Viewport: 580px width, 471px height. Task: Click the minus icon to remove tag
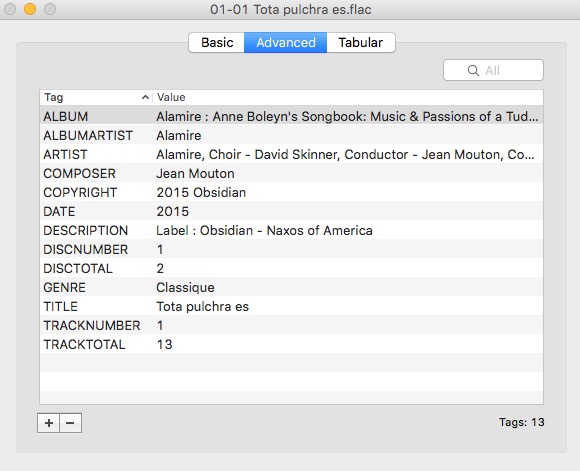(70, 423)
